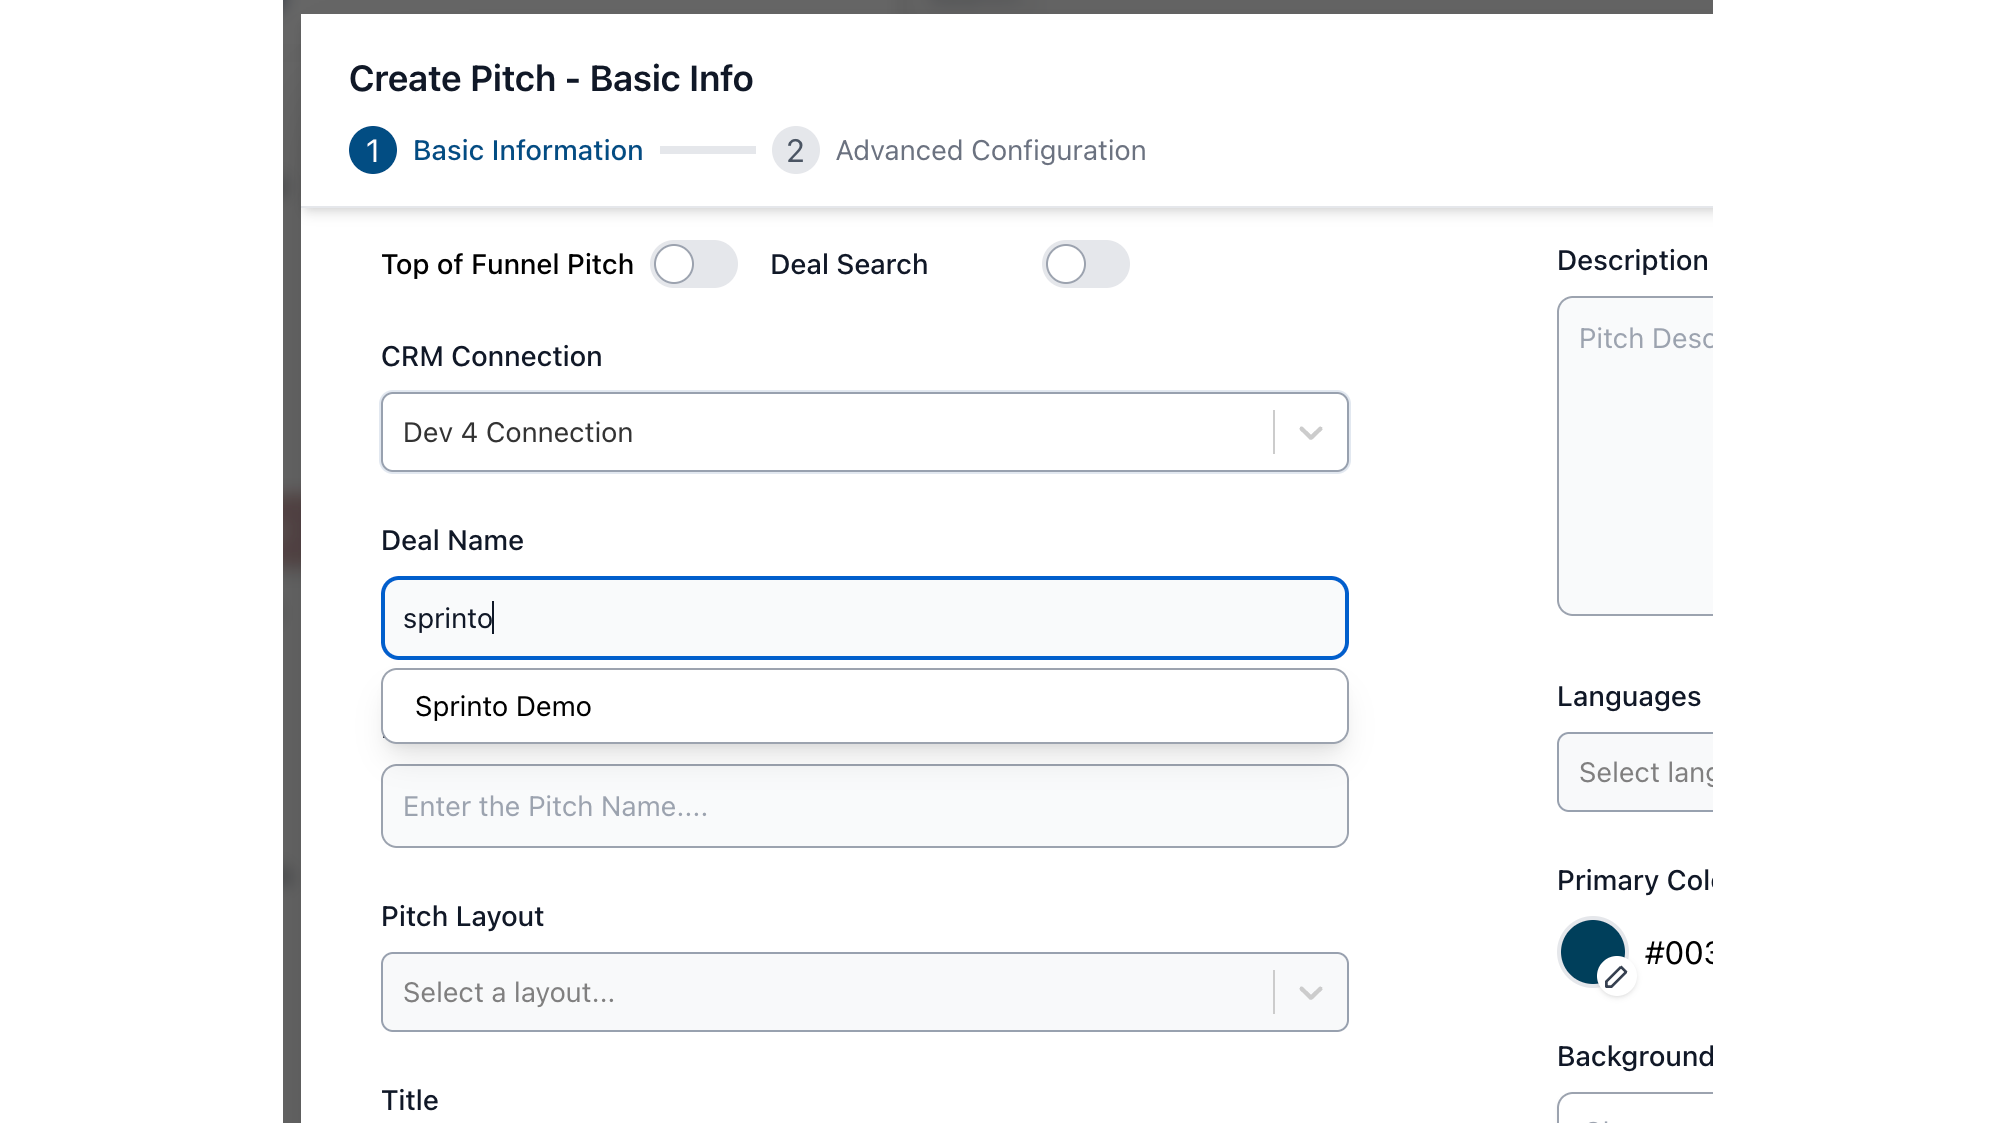Click the Background field below Primary Color
This screenshot has height=1123, width=1996.
(x=1636, y=1109)
